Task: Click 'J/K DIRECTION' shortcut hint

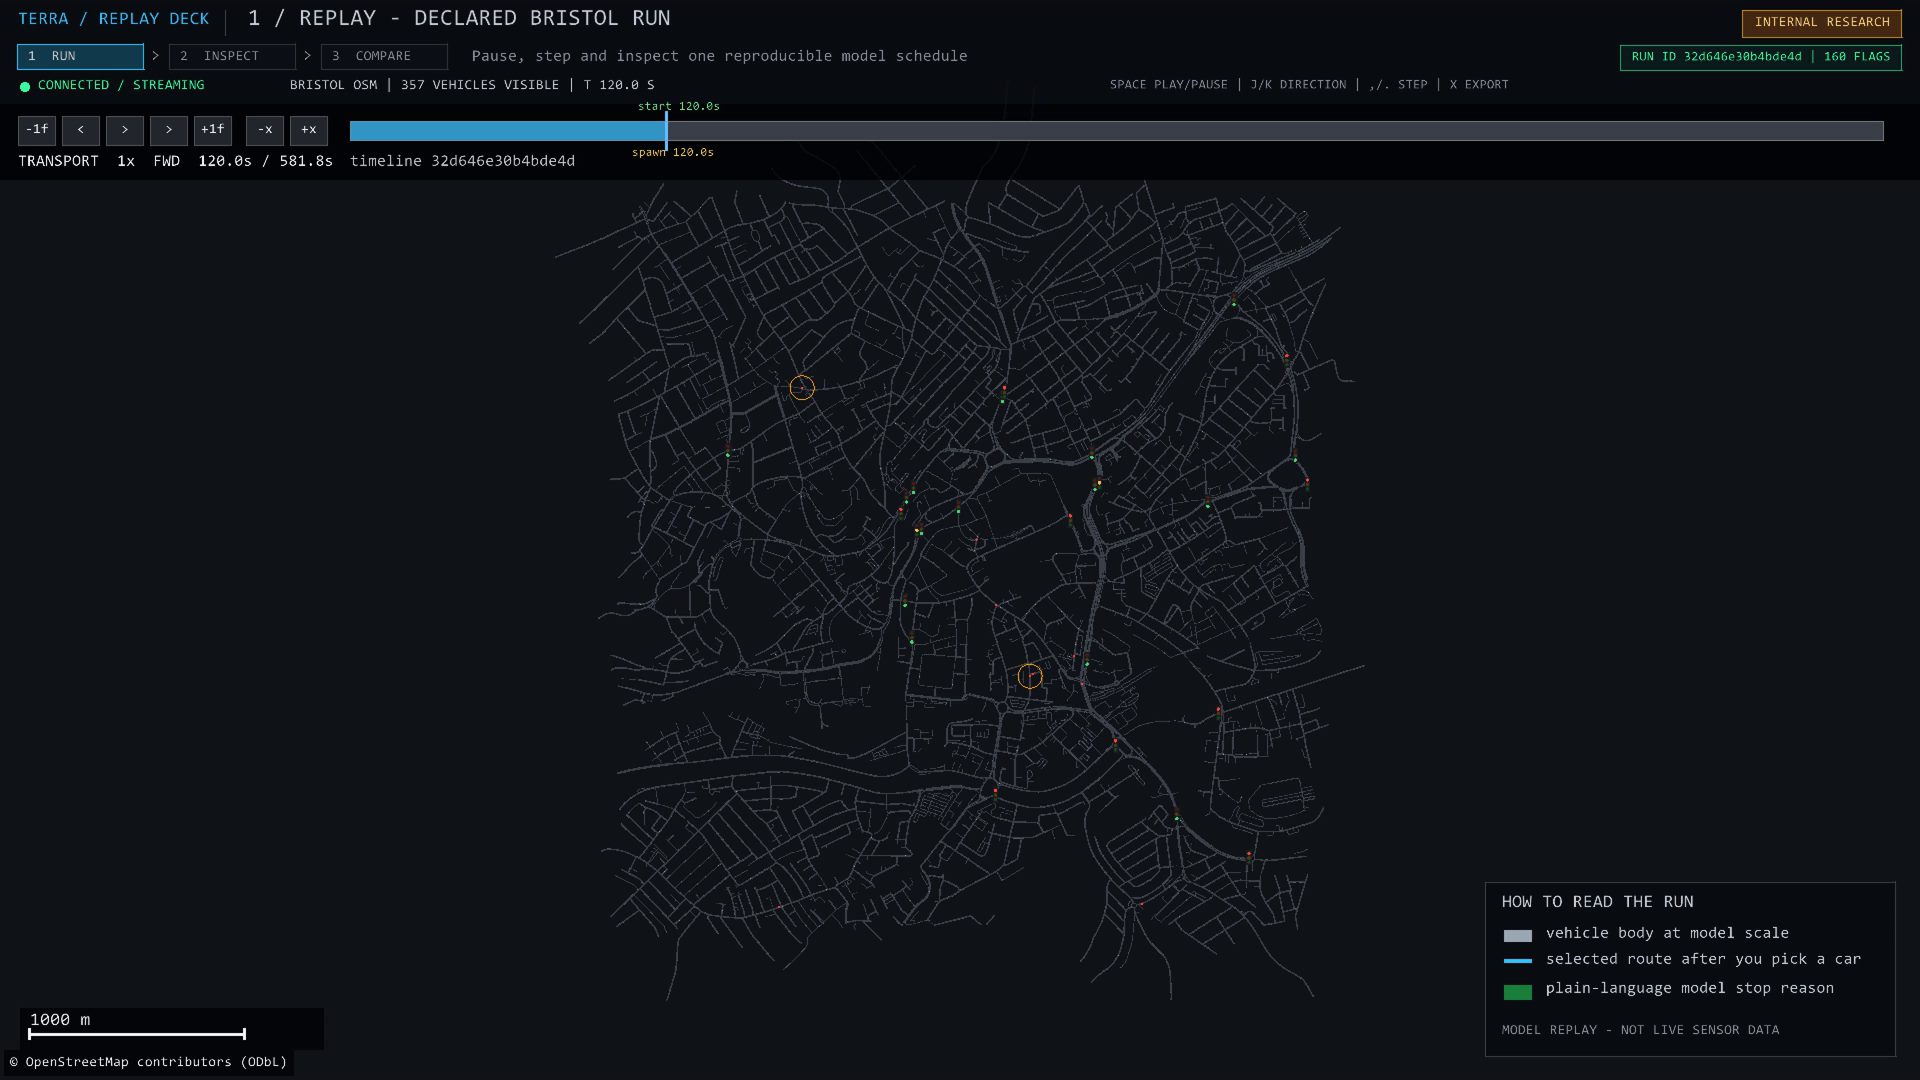Action: [x=1298, y=85]
